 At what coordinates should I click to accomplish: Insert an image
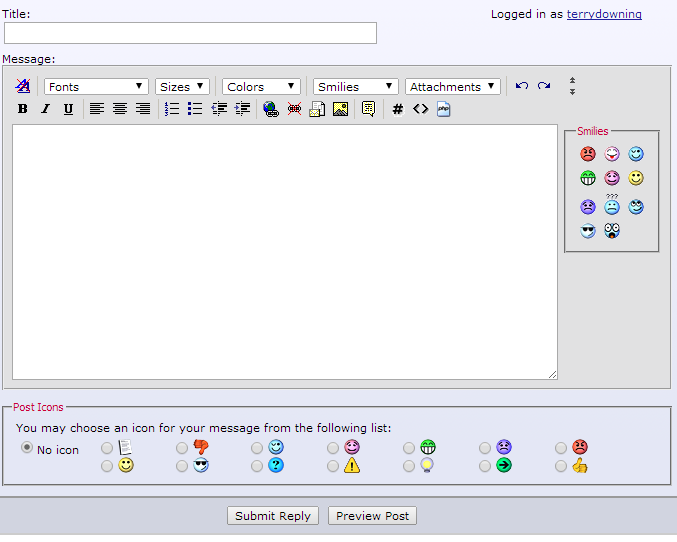click(x=341, y=109)
